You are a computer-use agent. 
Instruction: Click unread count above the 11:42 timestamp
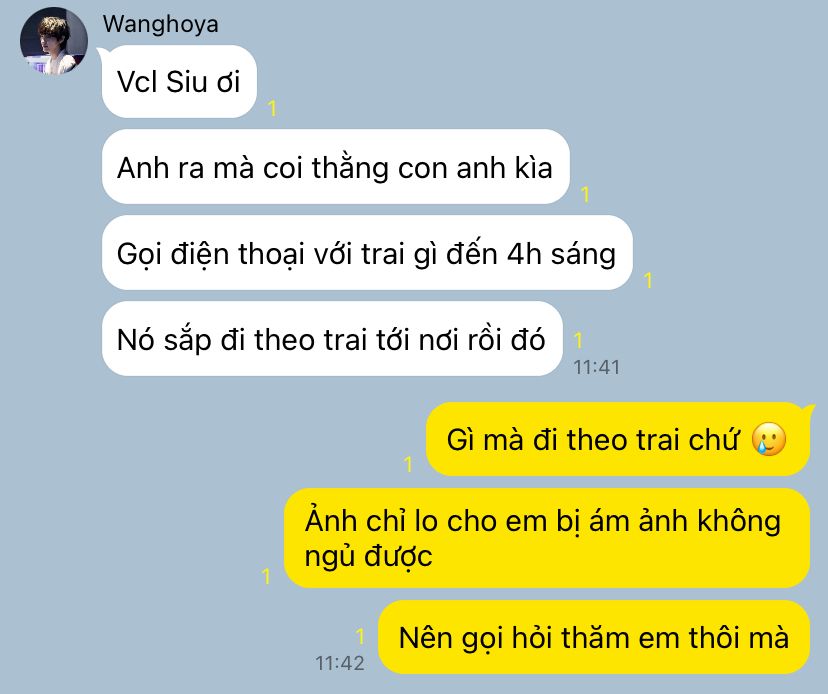click(x=360, y=636)
